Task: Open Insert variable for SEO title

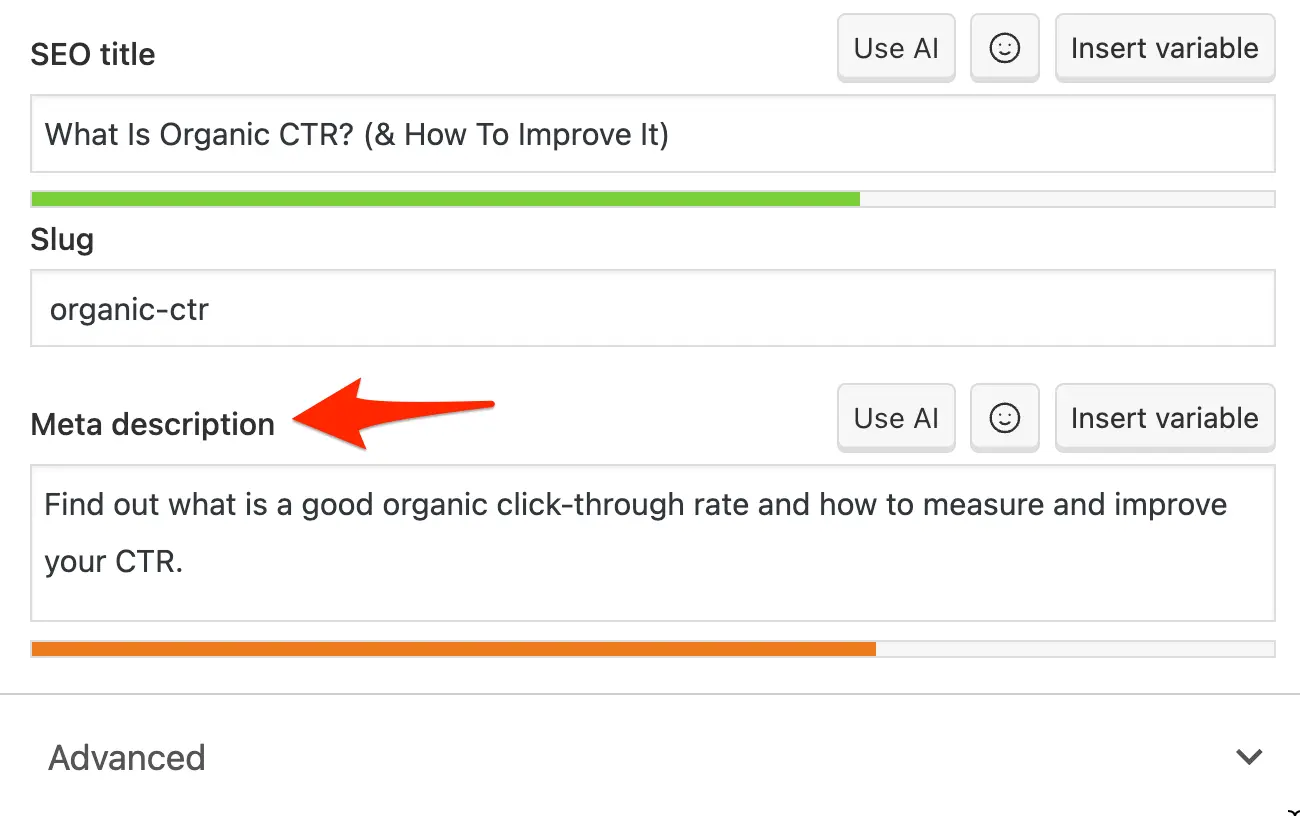Action: point(1164,48)
